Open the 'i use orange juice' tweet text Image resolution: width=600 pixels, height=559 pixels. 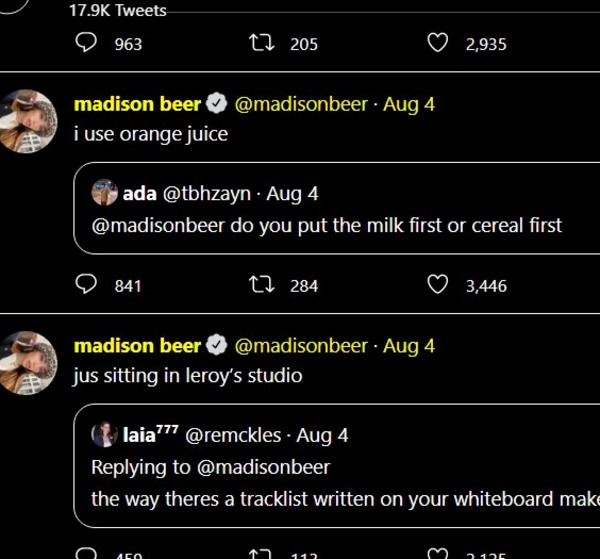[x=151, y=134]
